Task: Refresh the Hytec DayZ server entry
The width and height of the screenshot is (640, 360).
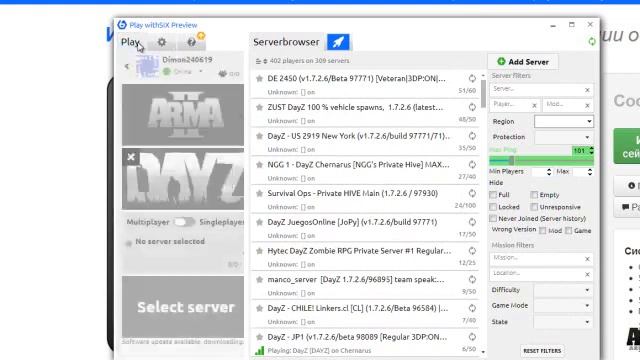Action: click(x=472, y=251)
